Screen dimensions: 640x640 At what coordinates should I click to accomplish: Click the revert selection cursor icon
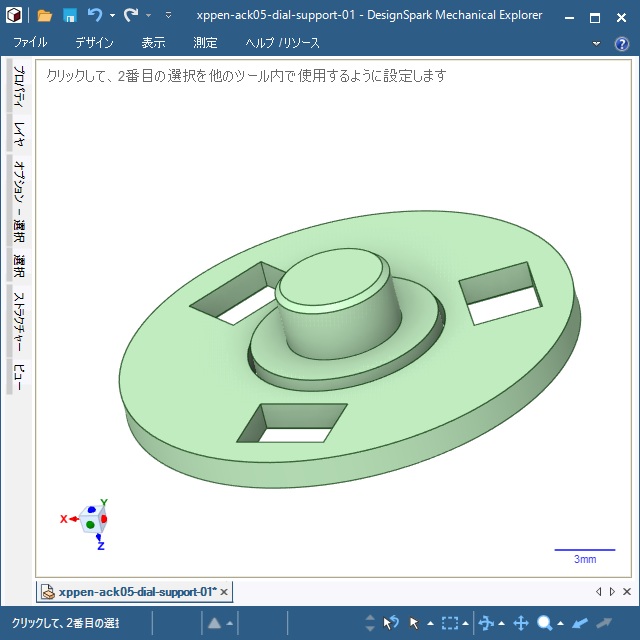pyautogui.click(x=391, y=623)
